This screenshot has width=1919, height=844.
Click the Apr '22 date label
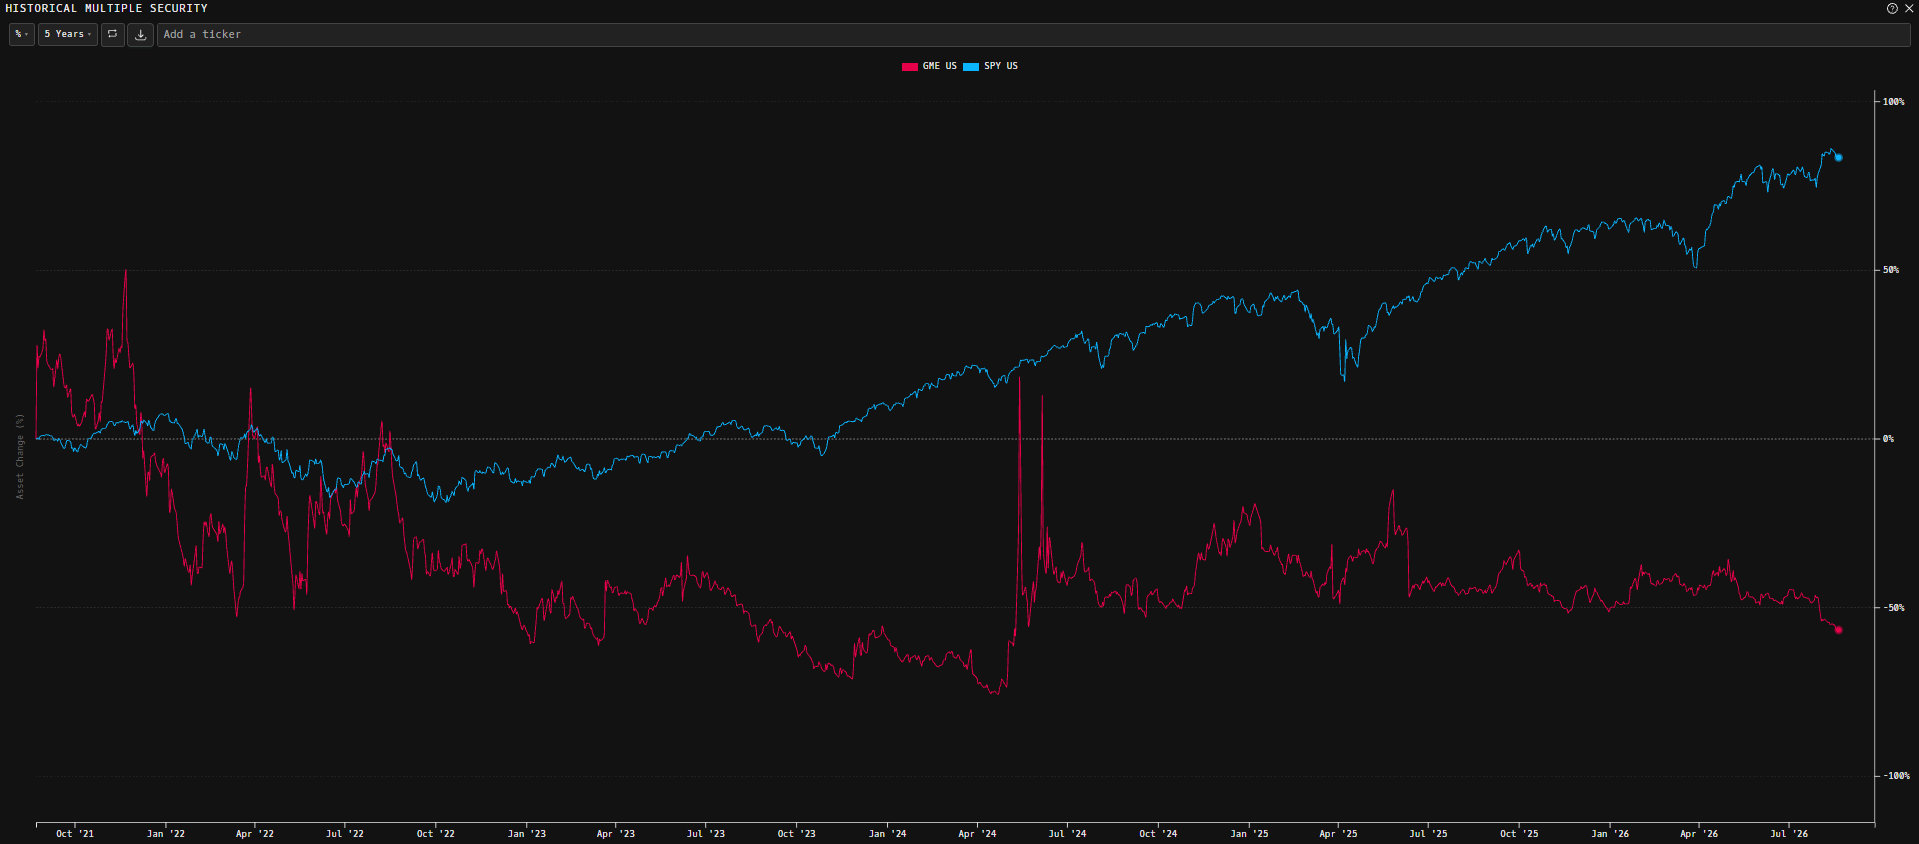coord(255,834)
